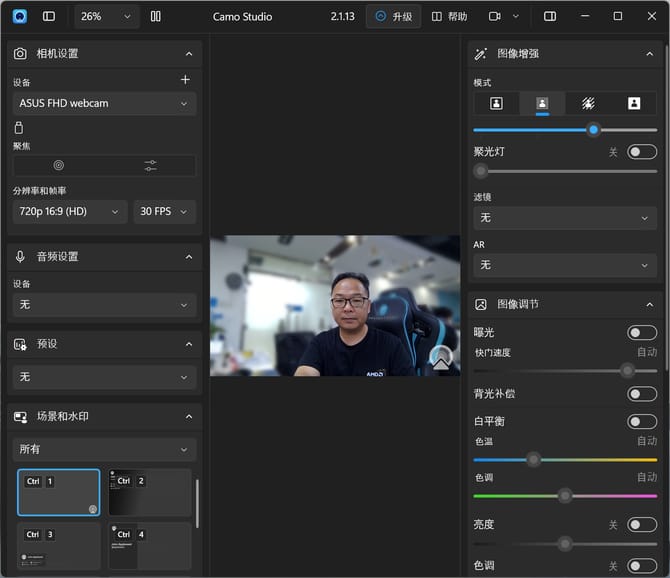The width and height of the screenshot is (670, 578).
Task: Turn on the 曝光 exposure toggle
Action: pyautogui.click(x=641, y=333)
